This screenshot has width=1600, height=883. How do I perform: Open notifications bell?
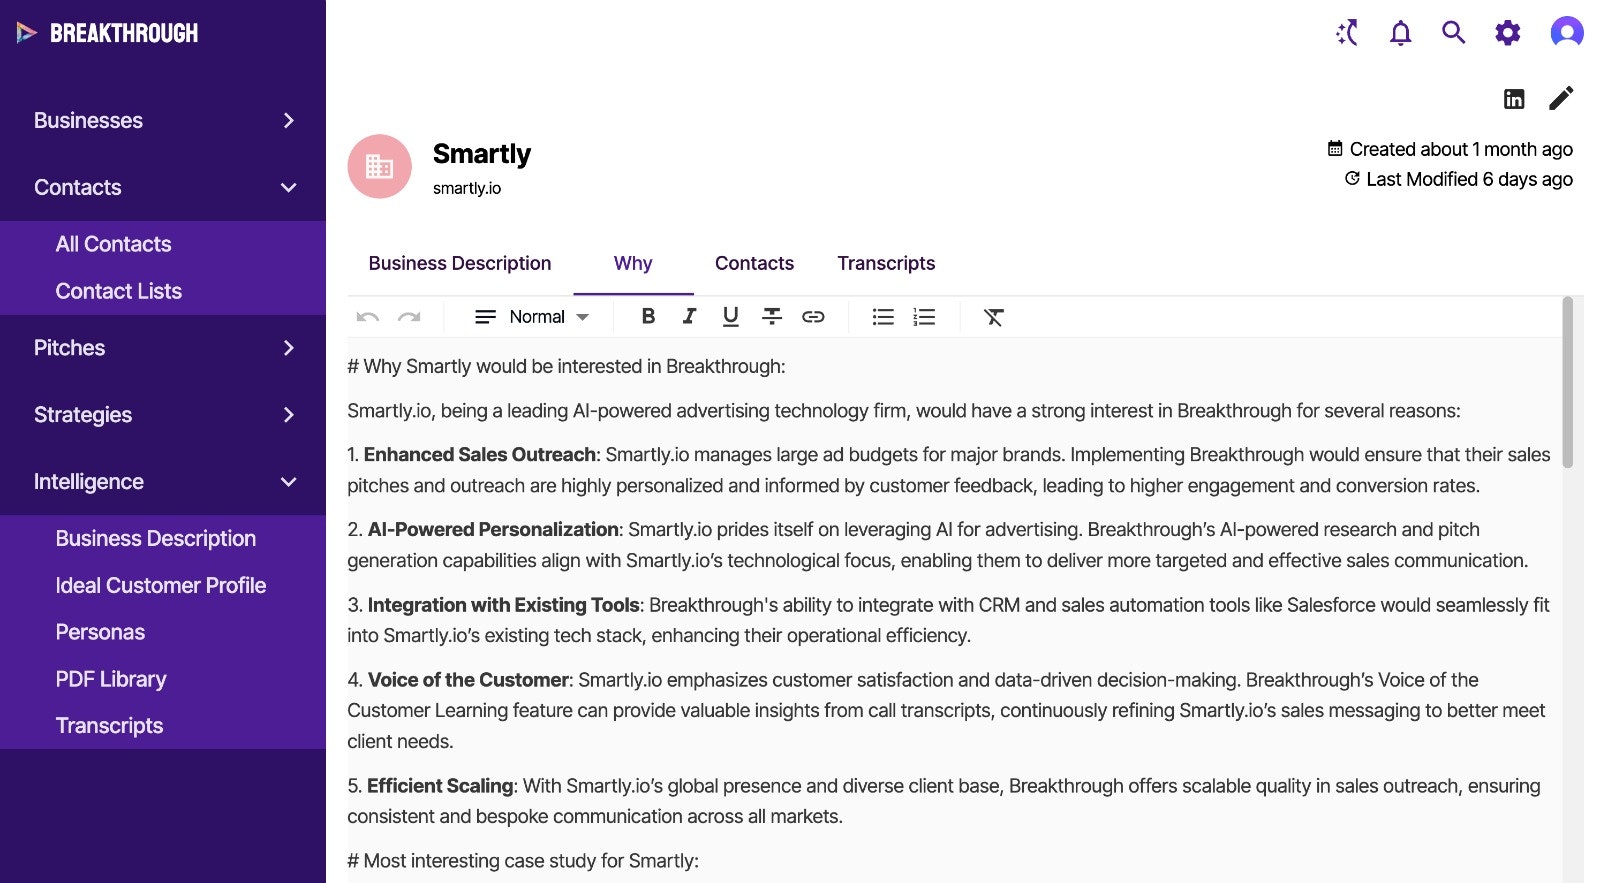pos(1401,33)
